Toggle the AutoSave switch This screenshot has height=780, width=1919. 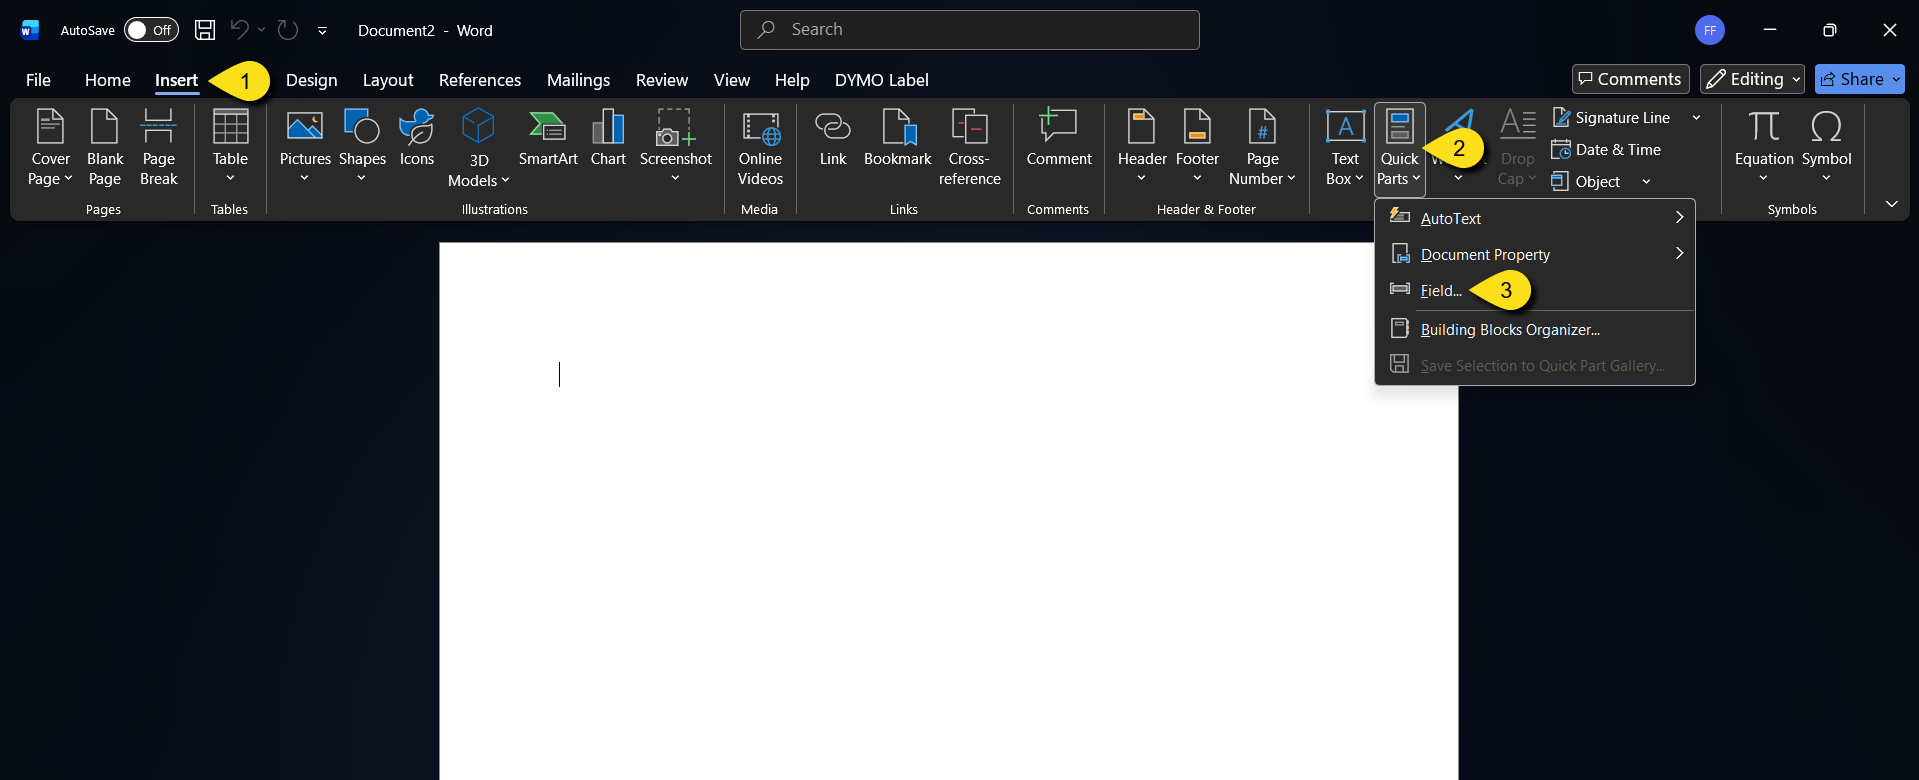(x=151, y=30)
